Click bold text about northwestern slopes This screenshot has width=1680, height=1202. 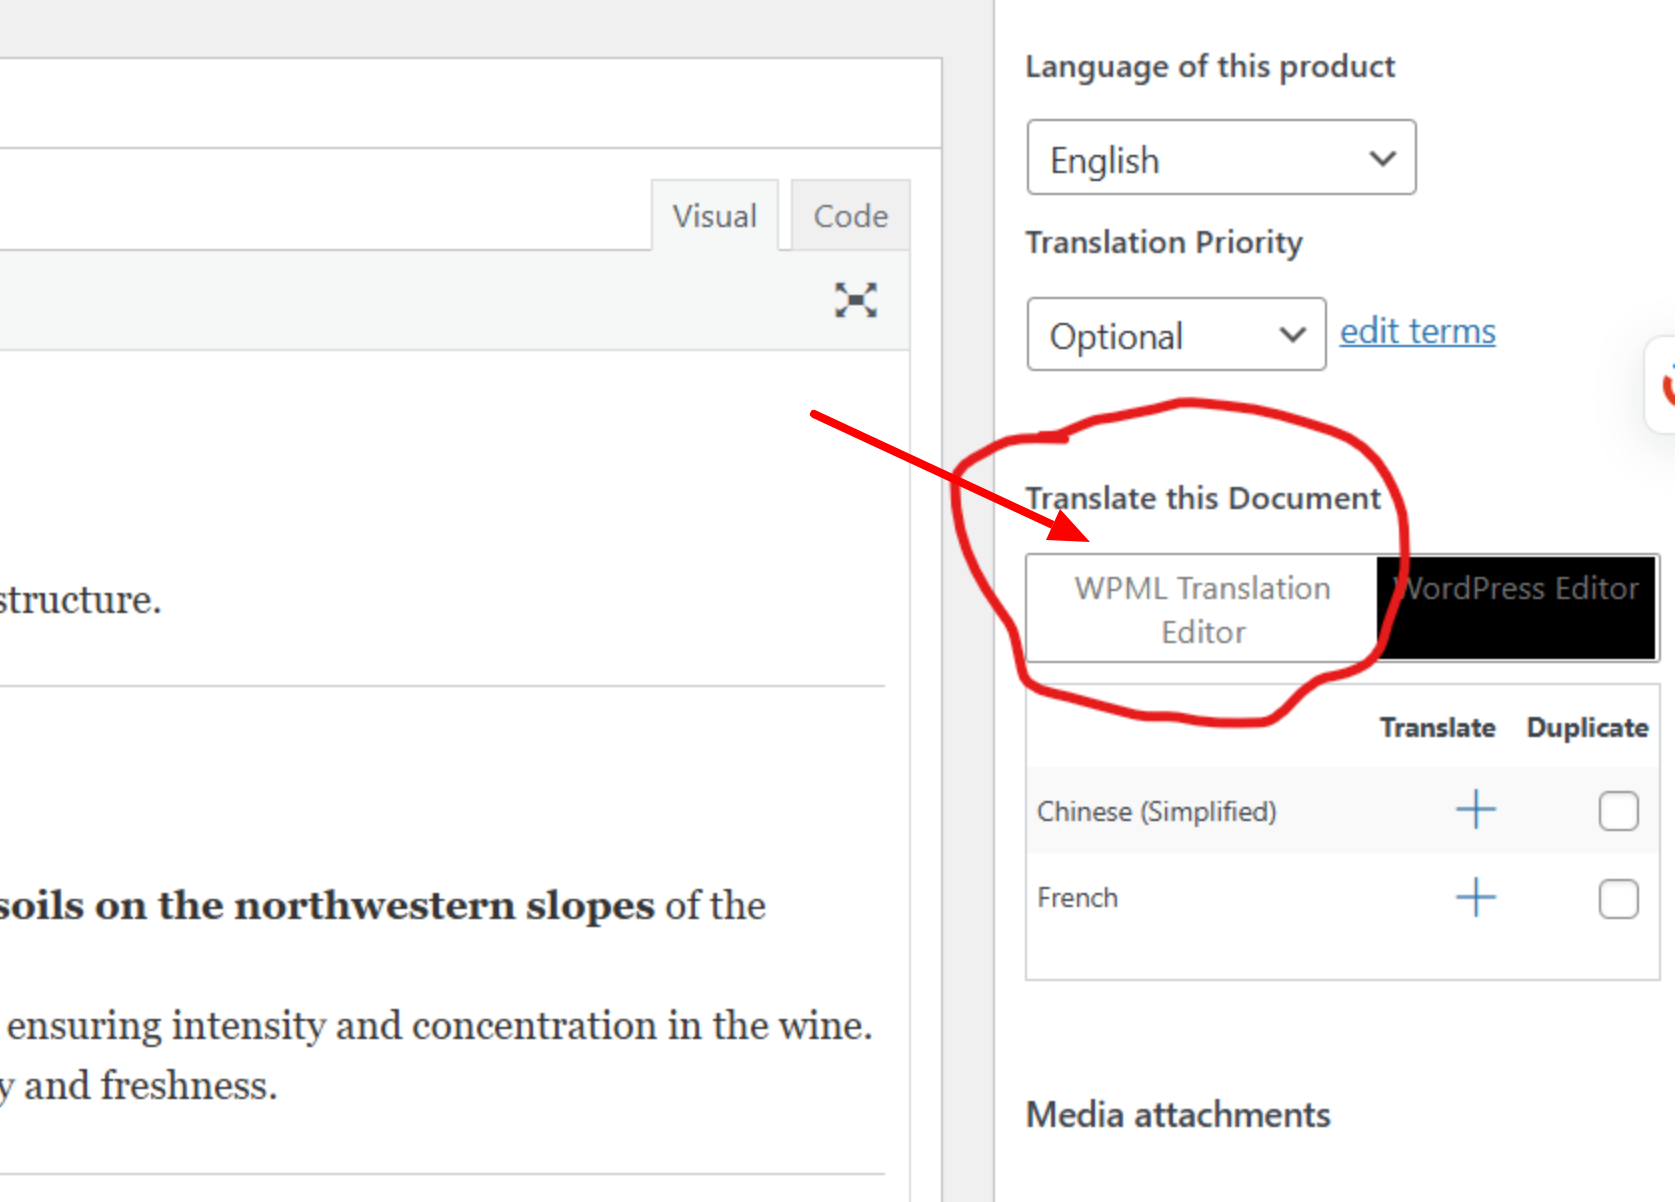[327, 905]
